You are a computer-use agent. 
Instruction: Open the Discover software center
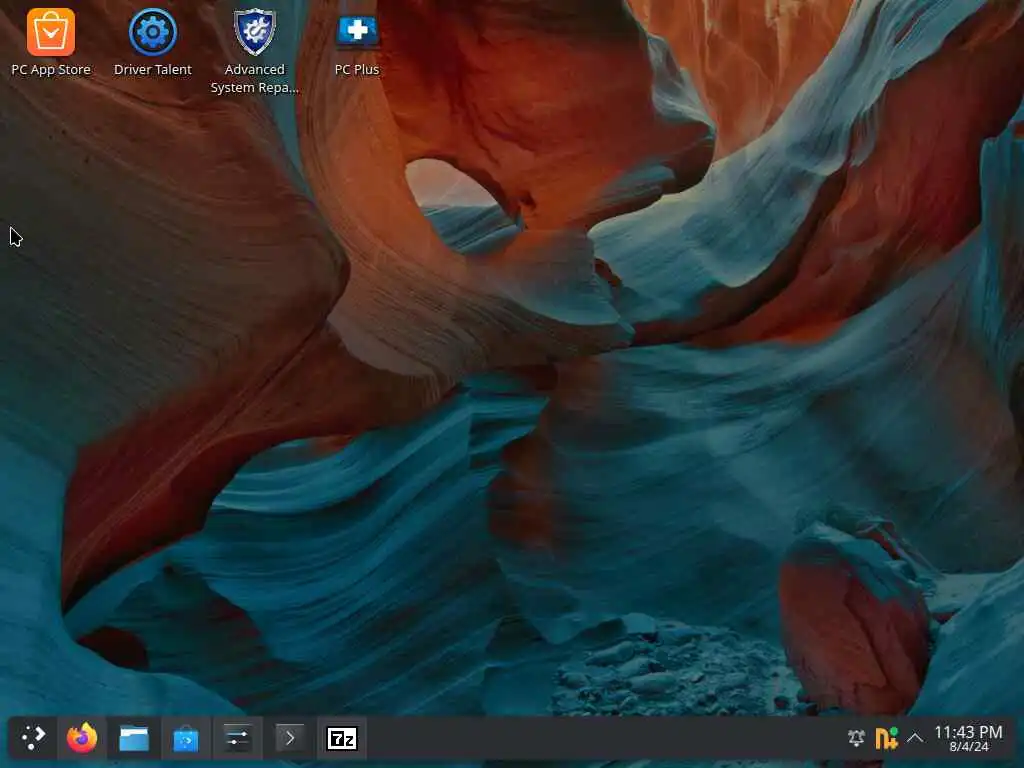pos(185,738)
